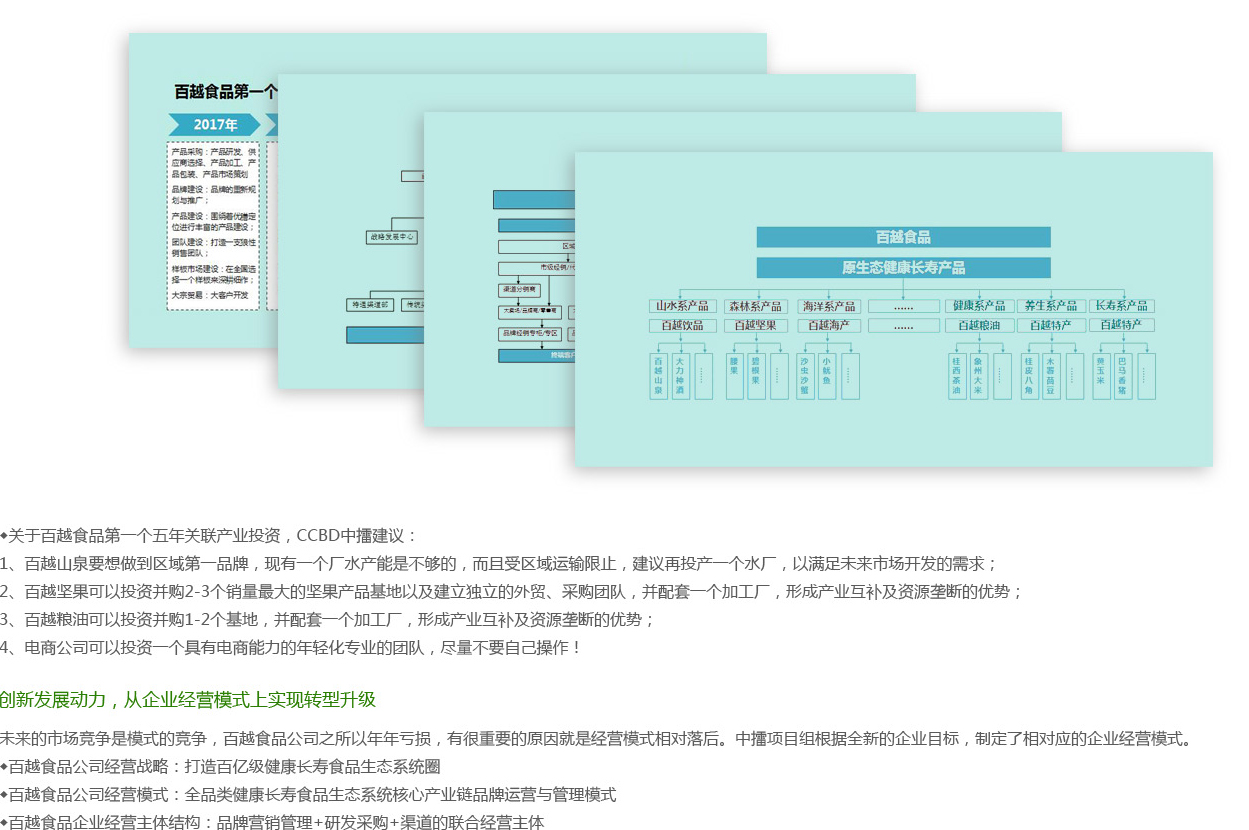Click the 百越食品第一个 slide title
The width and height of the screenshot is (1249, 830).
click(x=226, y=92)
